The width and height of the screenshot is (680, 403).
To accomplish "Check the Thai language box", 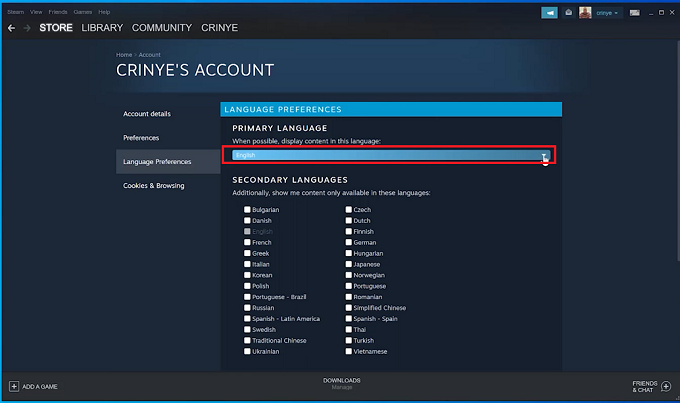I will tap(349, 329).
